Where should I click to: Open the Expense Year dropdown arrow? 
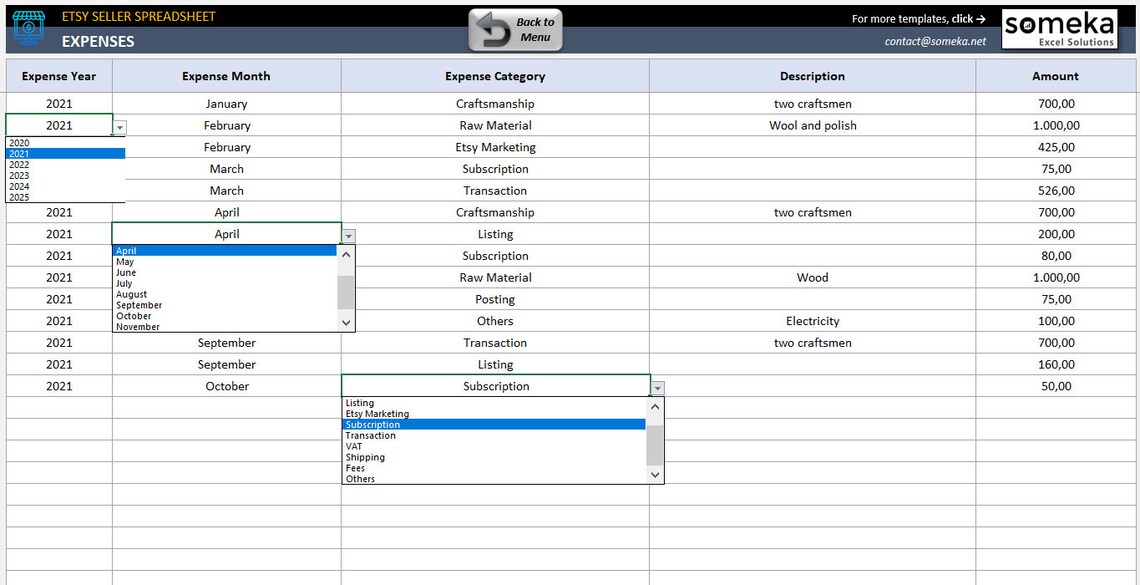point(120,128)
